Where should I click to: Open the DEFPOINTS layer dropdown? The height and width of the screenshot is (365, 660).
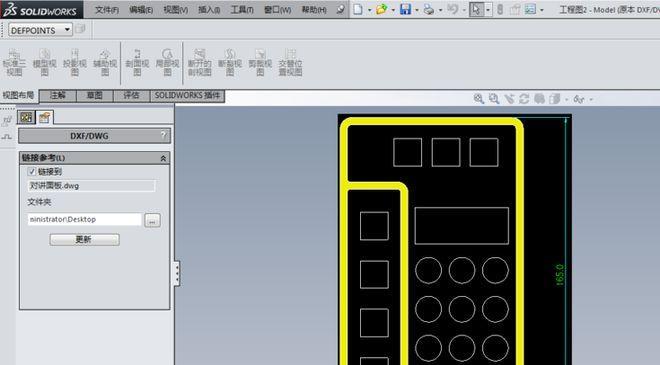pyautogui.click(x=40, y=30)
